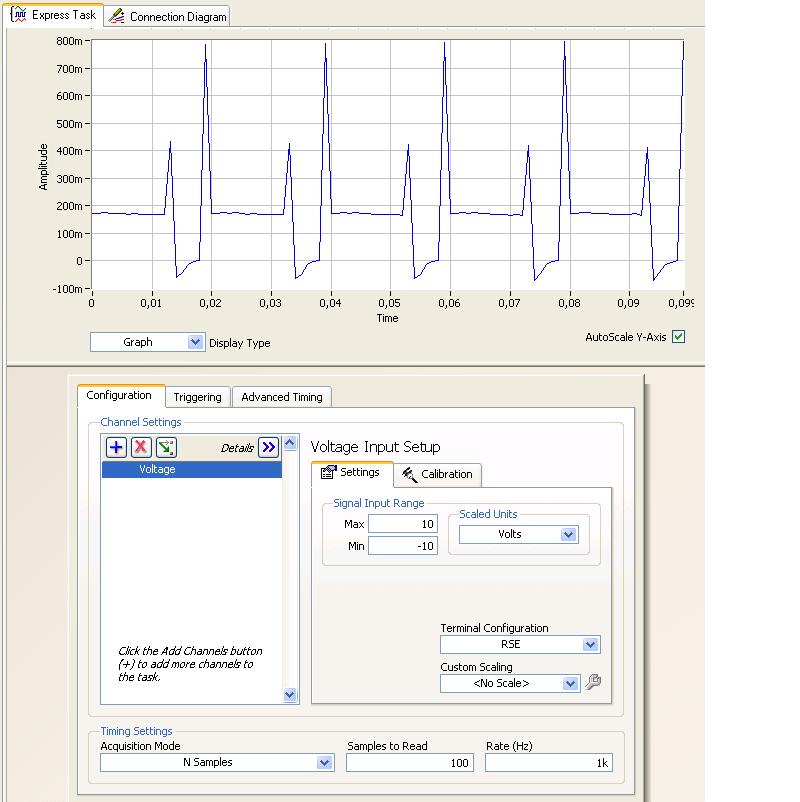Open the Custom Scaling No Scale dropdown
Screen dimensions: 800x802
click(569, 684)
